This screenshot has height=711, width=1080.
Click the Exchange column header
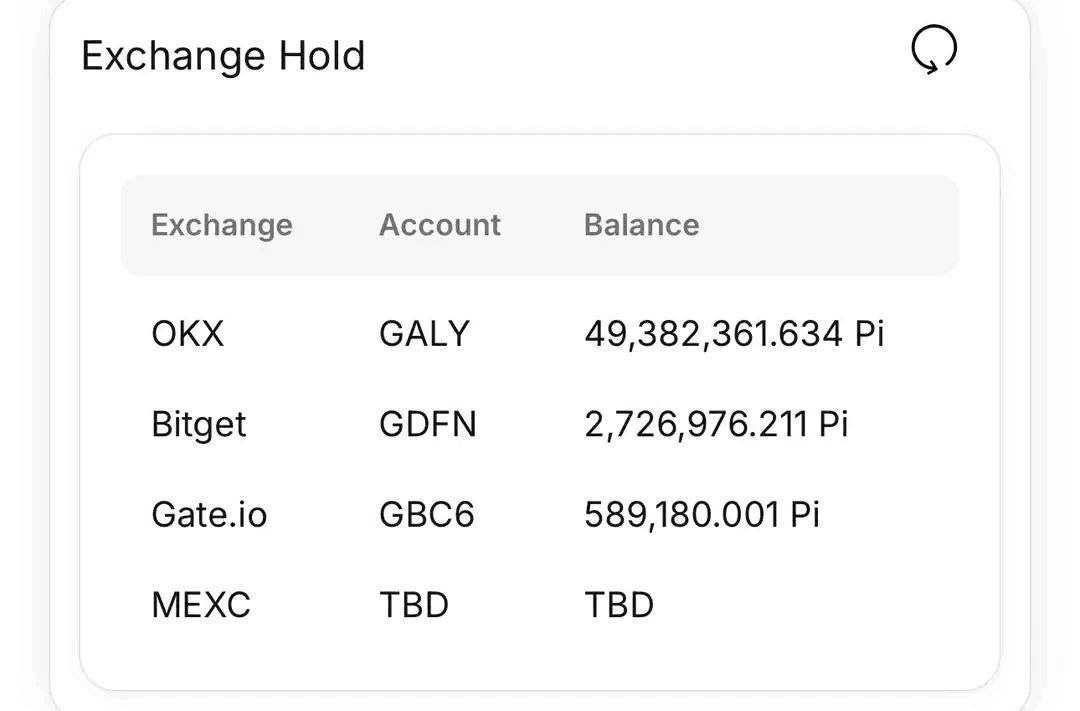(222, 225)
